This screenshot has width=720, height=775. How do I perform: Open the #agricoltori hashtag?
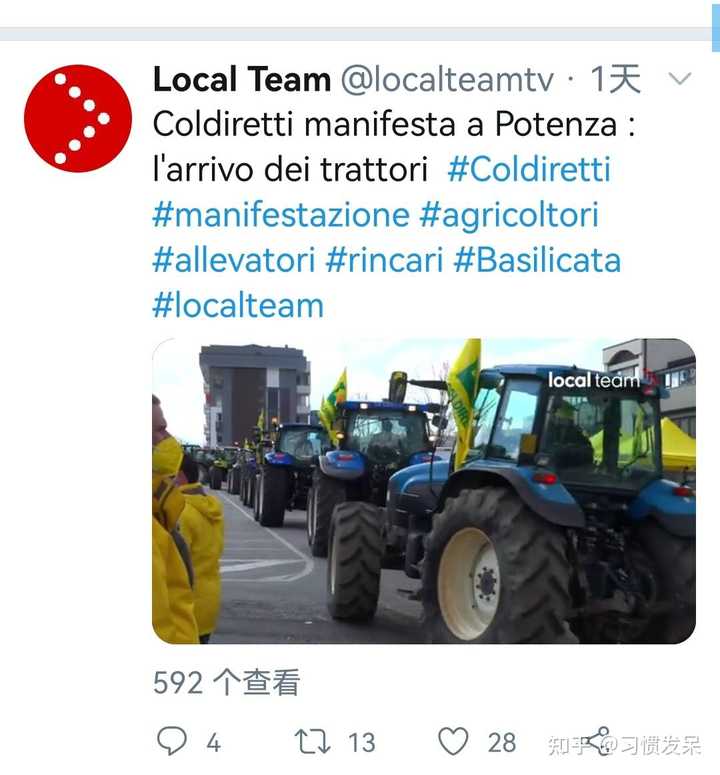[509, 216]
